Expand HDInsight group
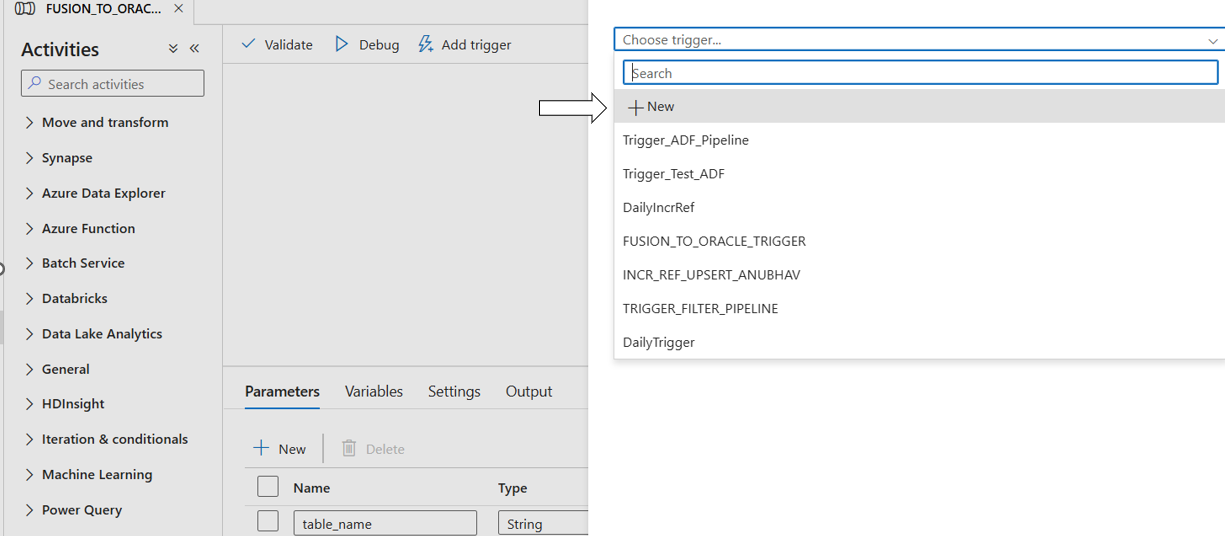1225x536 pixels. (73, 404)
